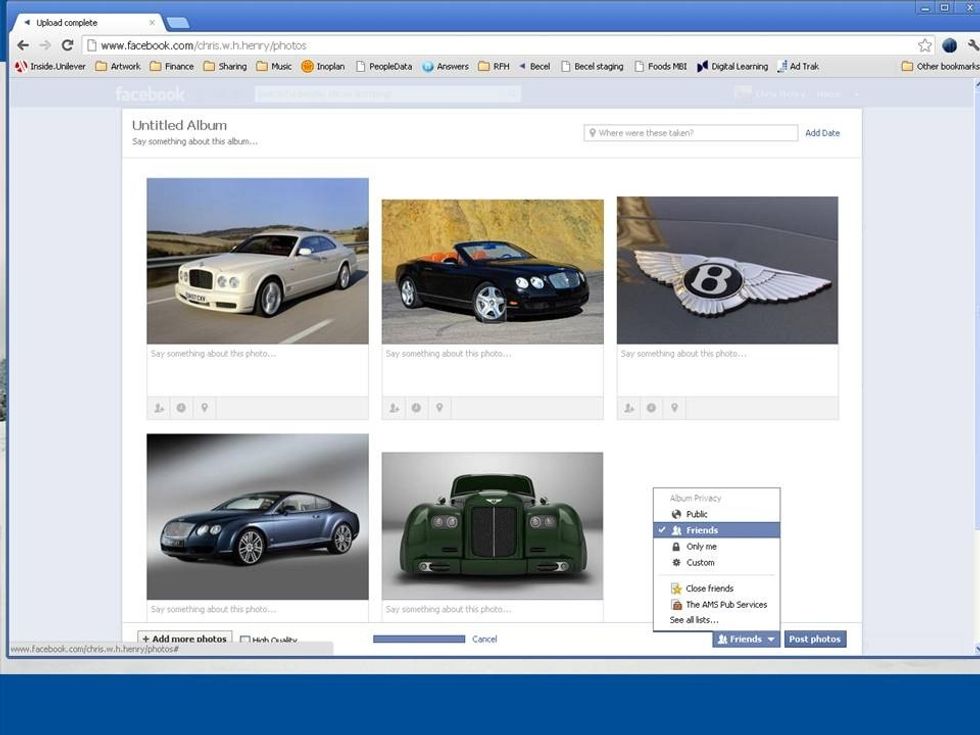This screenshot has height=735, width=980.
Task: Toggle the High Quality checkbox
Action: click(x=245, y=639)
